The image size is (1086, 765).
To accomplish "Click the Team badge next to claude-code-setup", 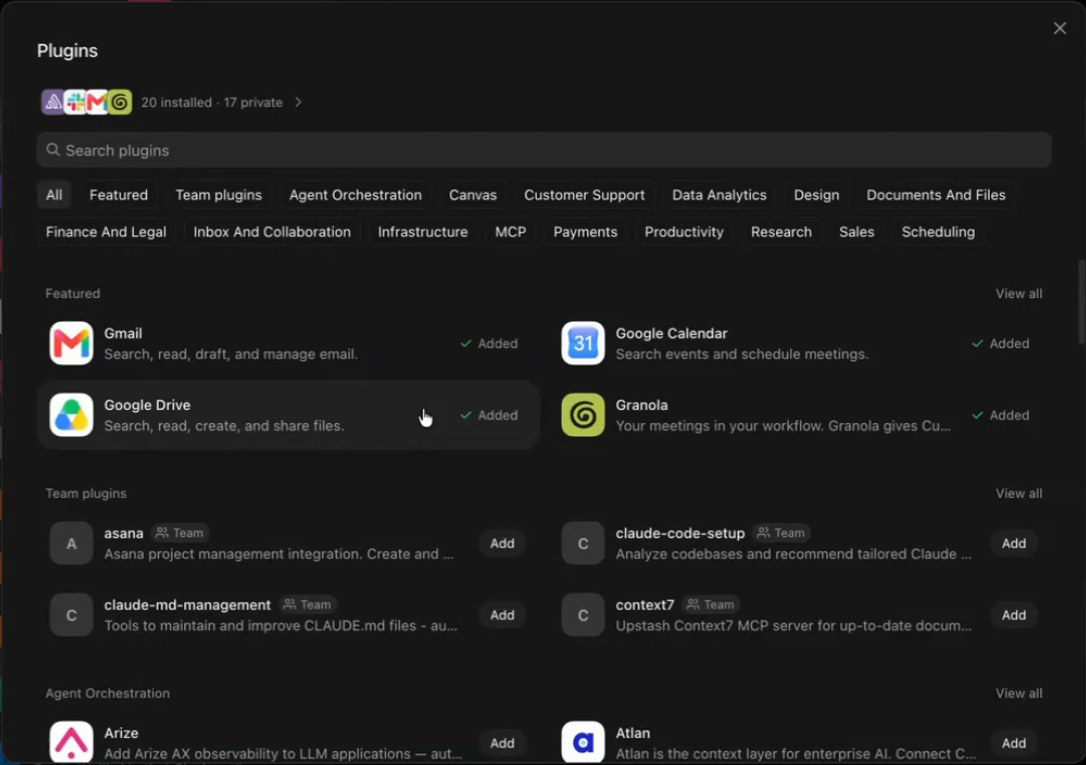I will (782, 533).
